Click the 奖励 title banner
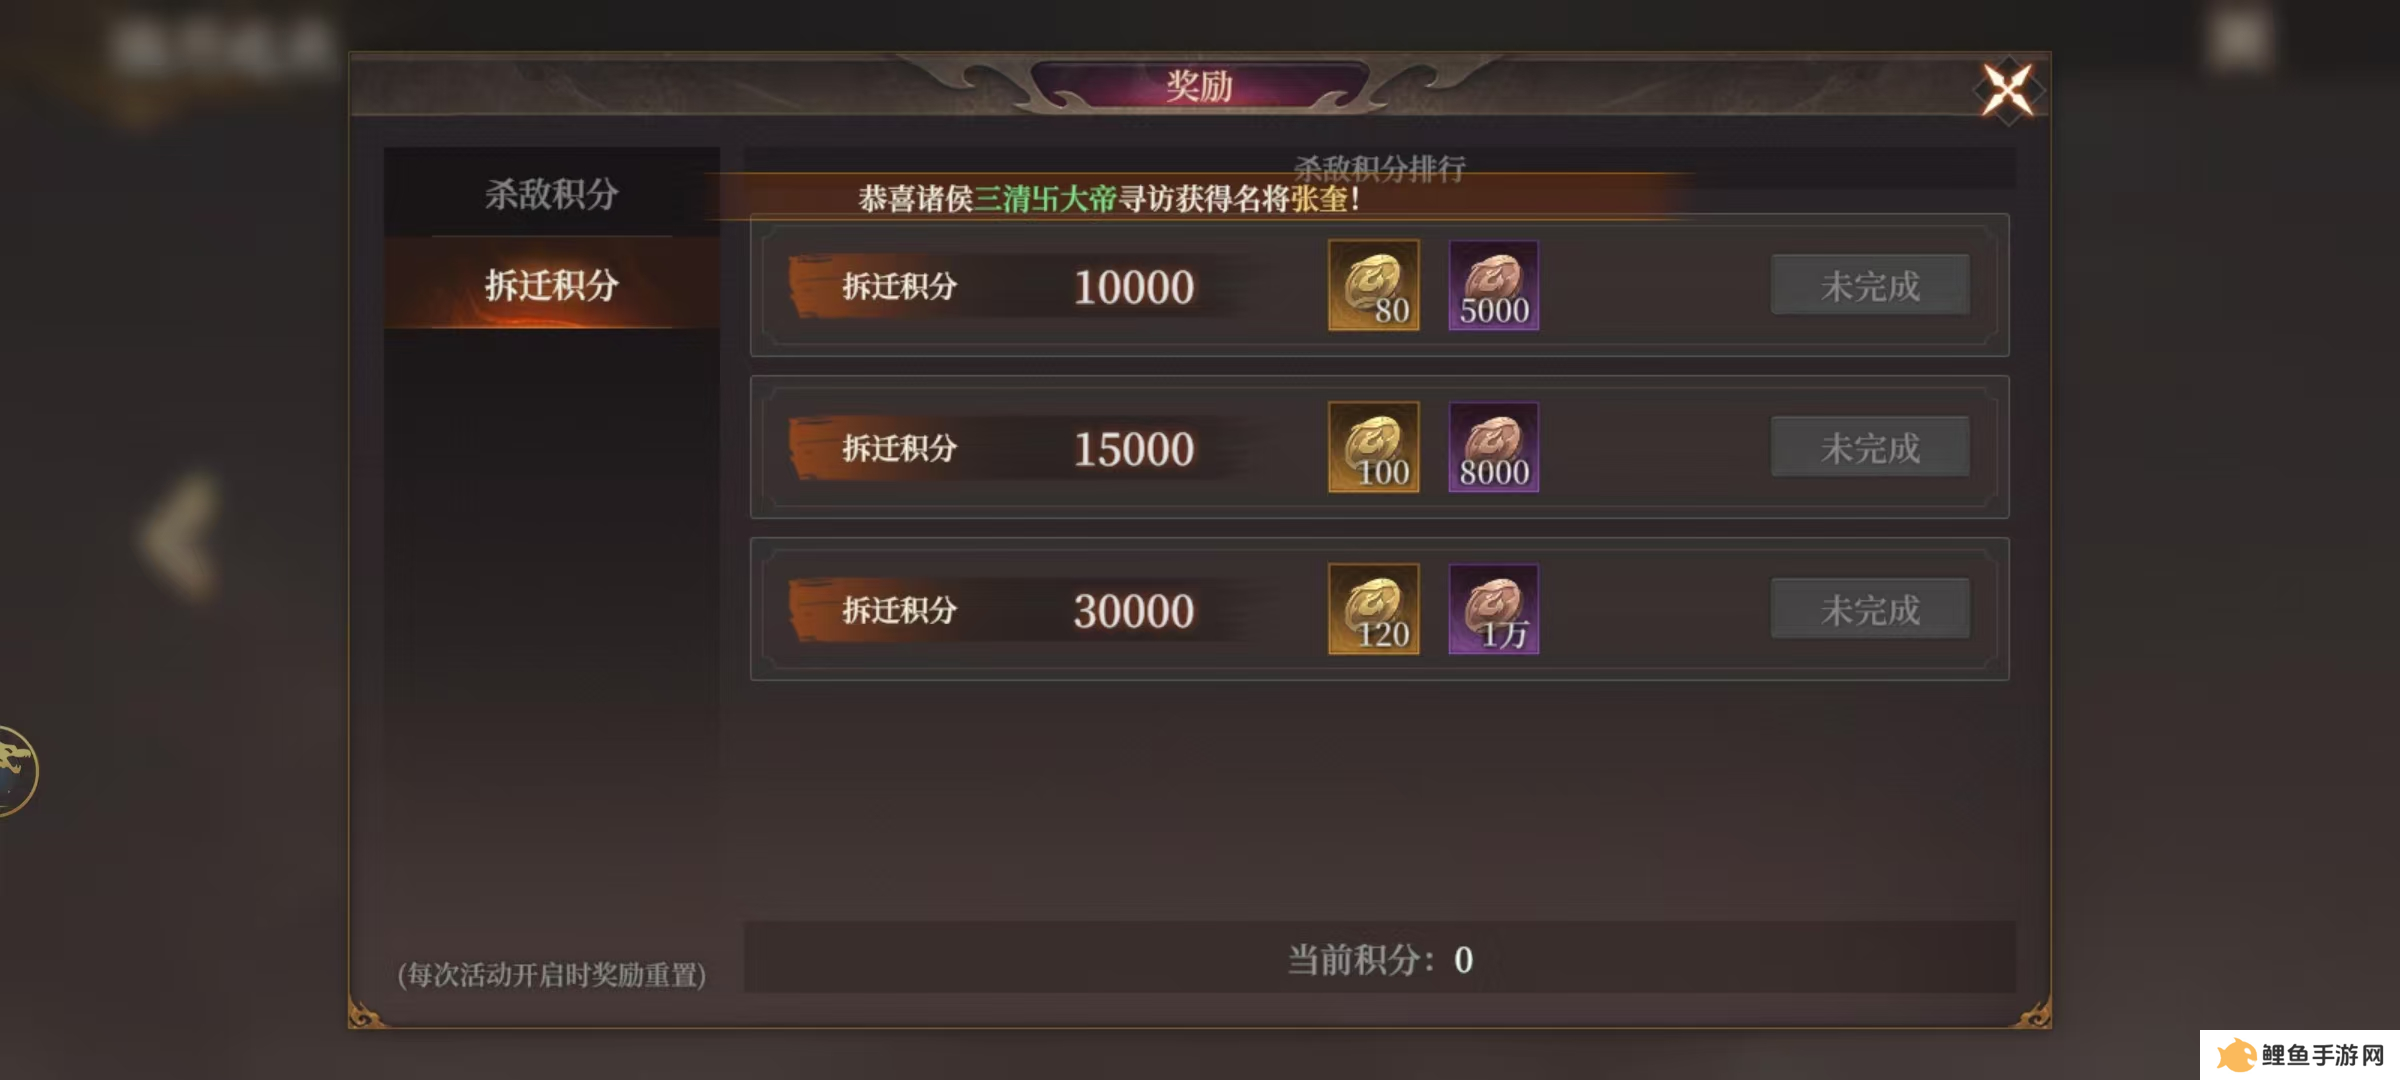This screenshot has width=2400, height=1080. coord(1199,86)
